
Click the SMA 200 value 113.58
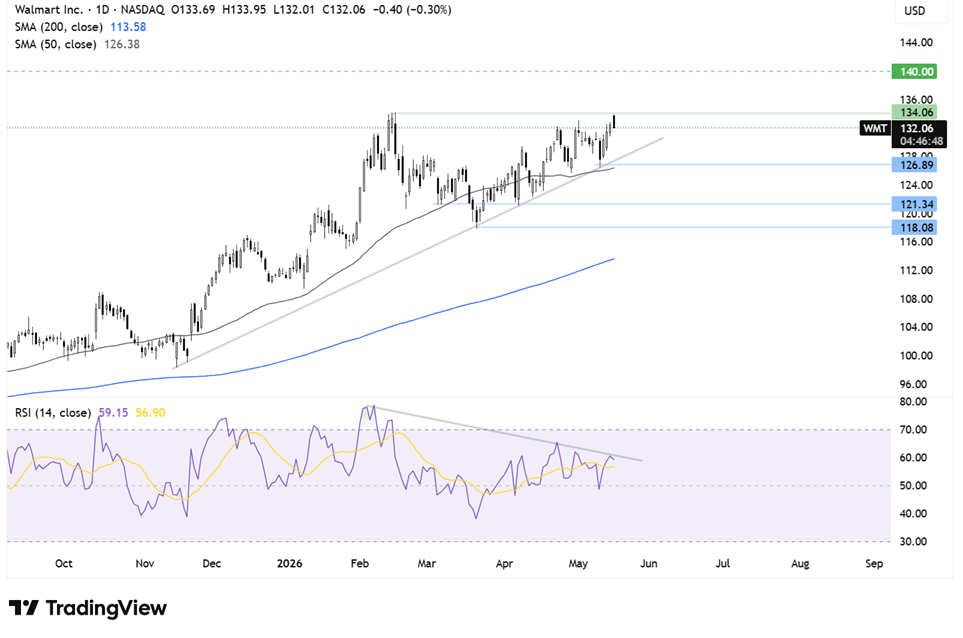point(128,26)
